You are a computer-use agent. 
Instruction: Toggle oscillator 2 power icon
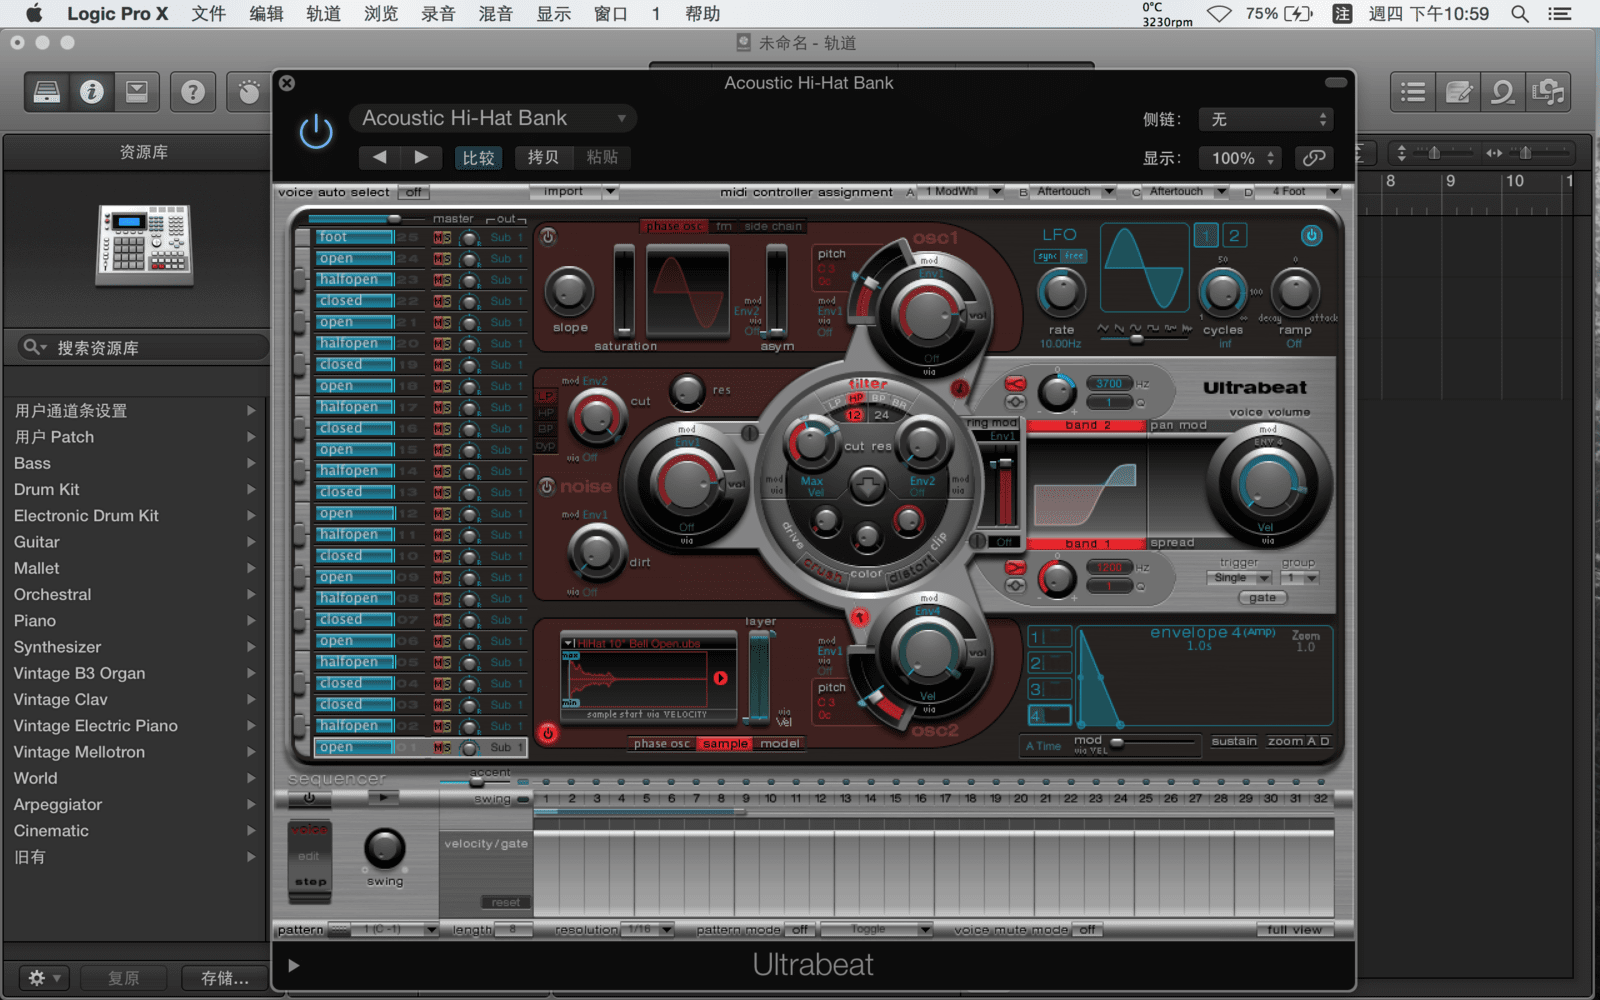point(548,733)
